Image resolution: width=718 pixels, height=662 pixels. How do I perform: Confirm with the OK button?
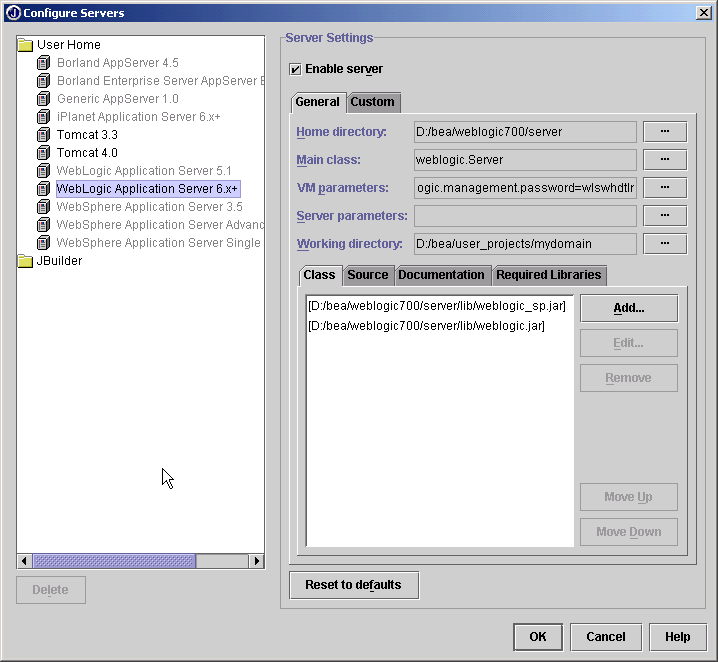pos(538,637)
